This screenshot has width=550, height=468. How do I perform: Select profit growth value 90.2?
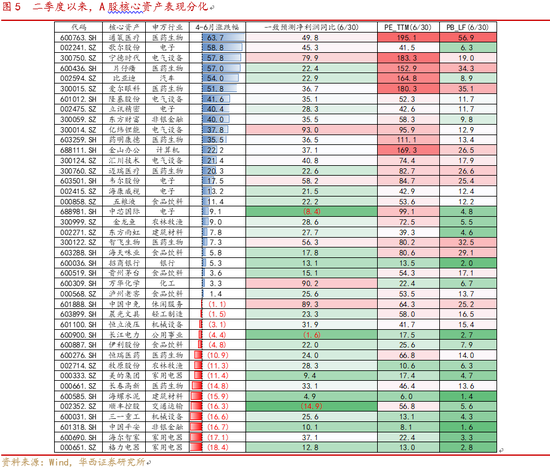tap(311, 283)
